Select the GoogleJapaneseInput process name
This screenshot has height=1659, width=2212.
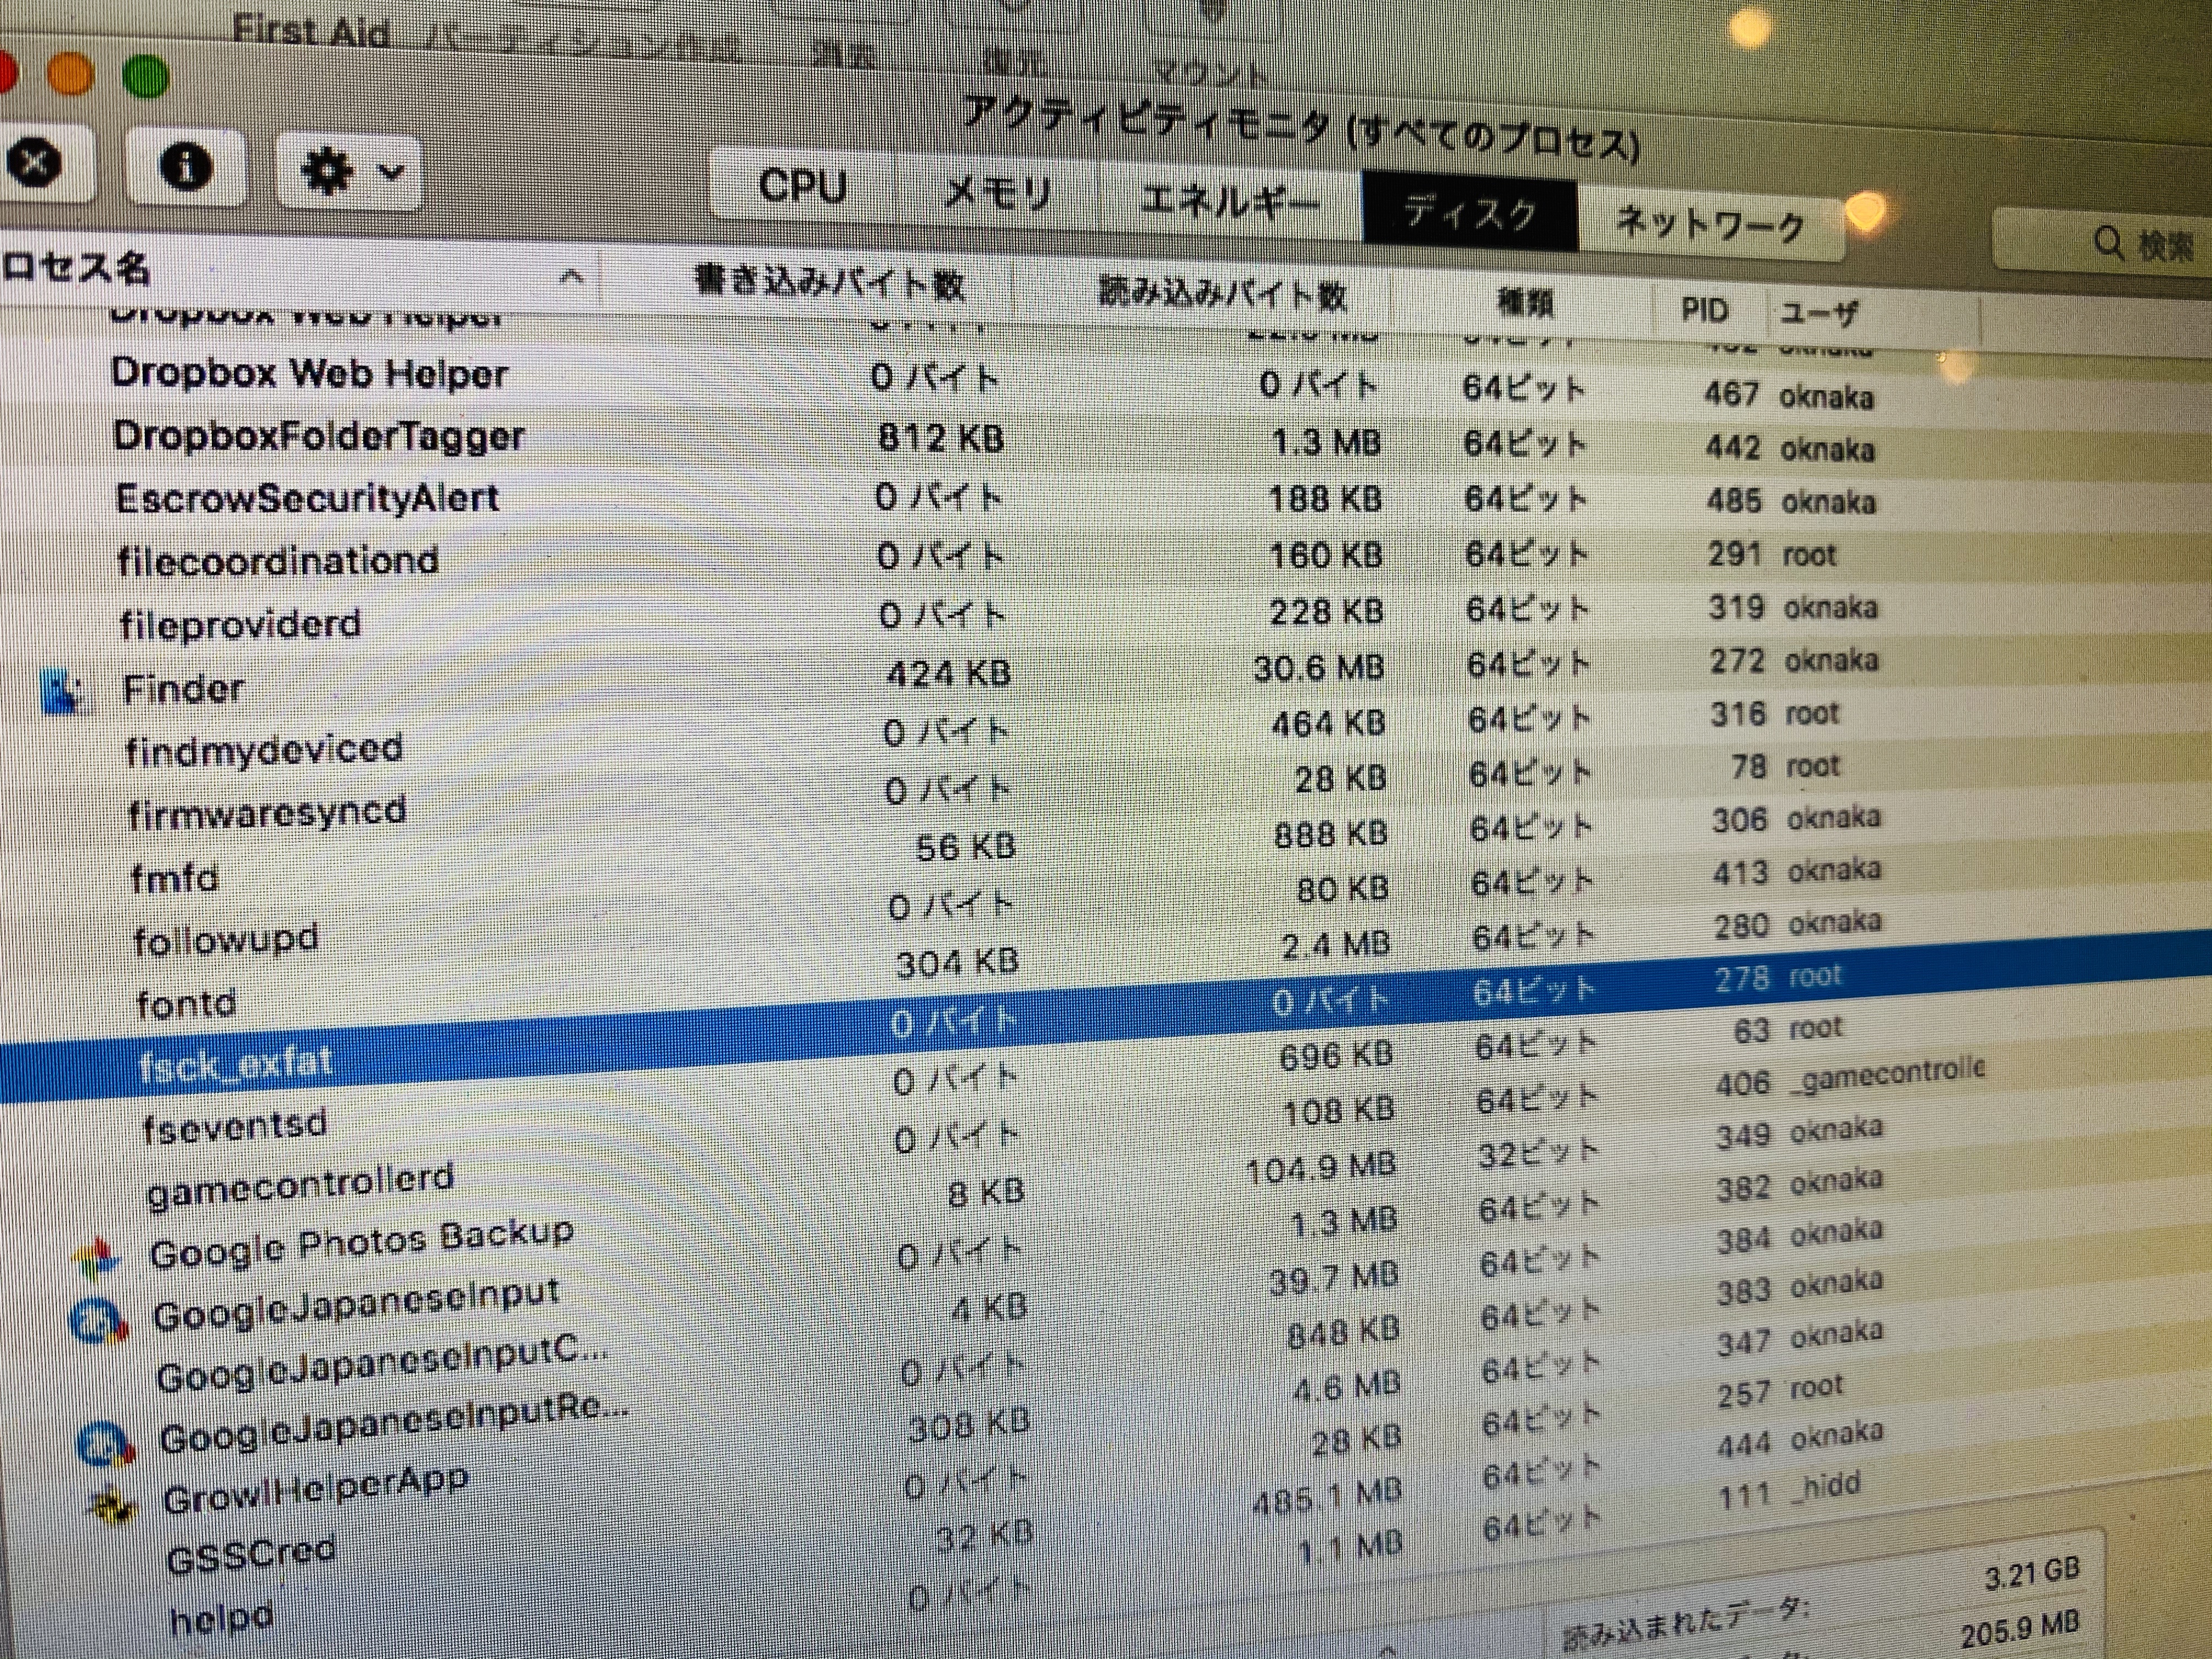point(355,1304)
